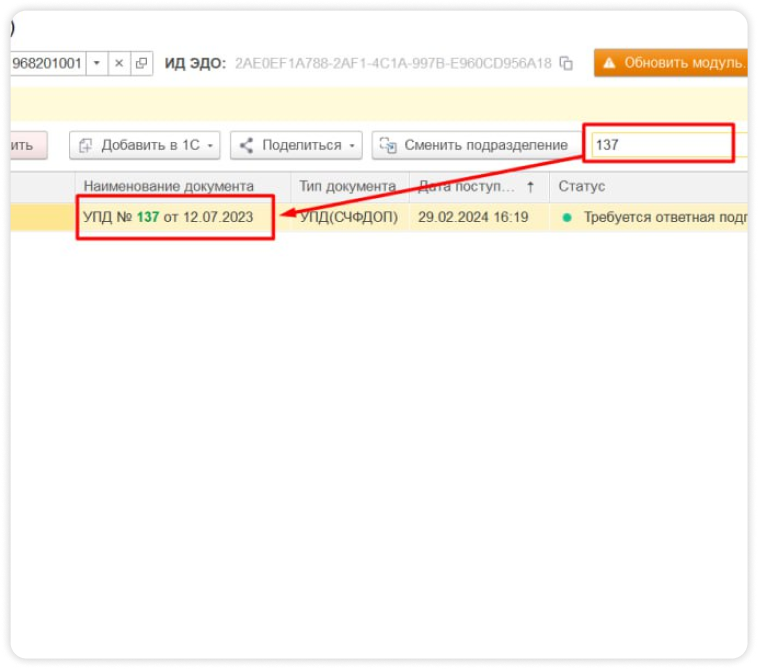Click the 29.02.2024 16:19 date cell
The height and width of the screenshot is (670, 759).
[473, 217]
